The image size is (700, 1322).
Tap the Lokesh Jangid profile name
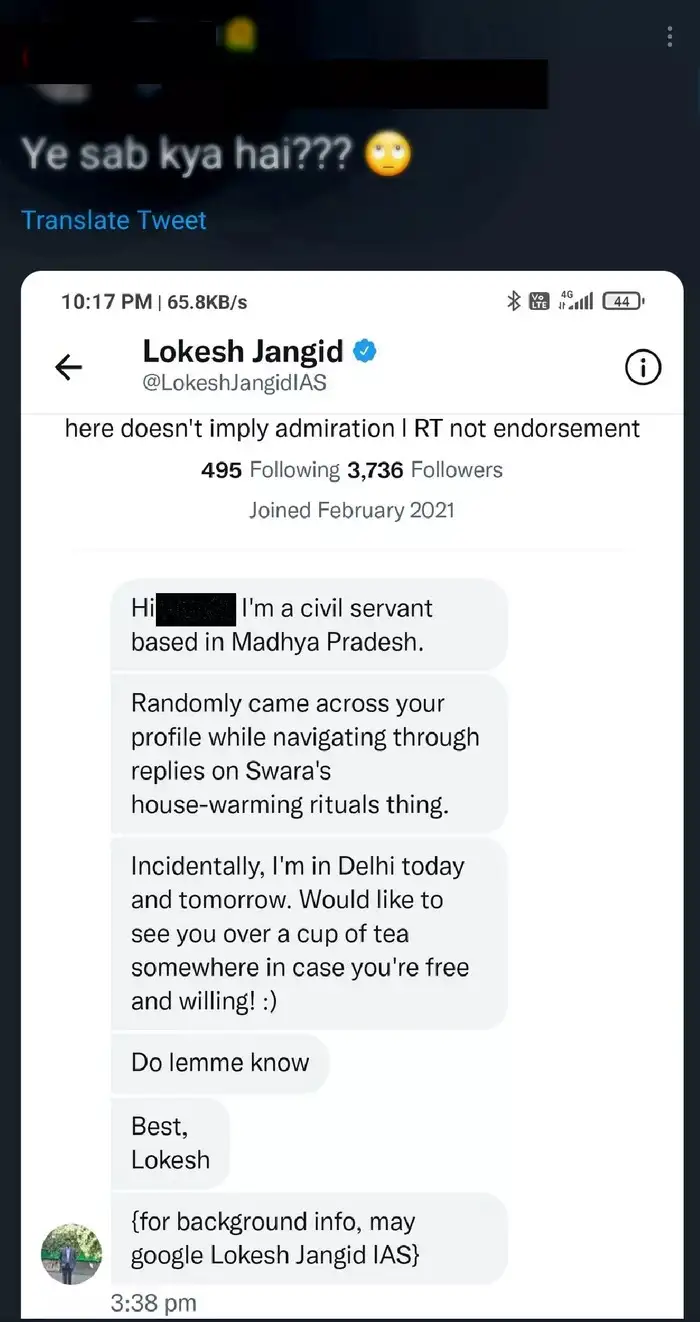click(243, 352)
